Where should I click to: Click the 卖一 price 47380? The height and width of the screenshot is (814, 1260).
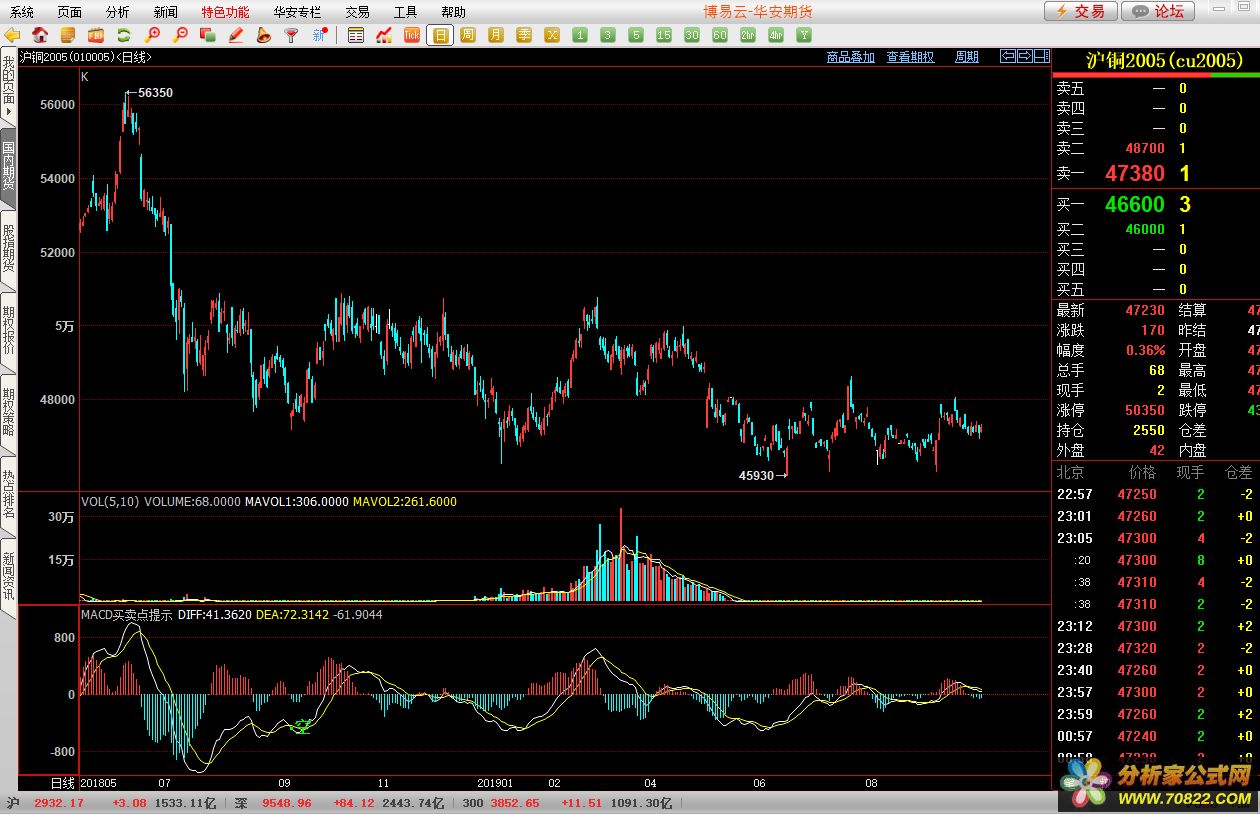point(1135,174)
